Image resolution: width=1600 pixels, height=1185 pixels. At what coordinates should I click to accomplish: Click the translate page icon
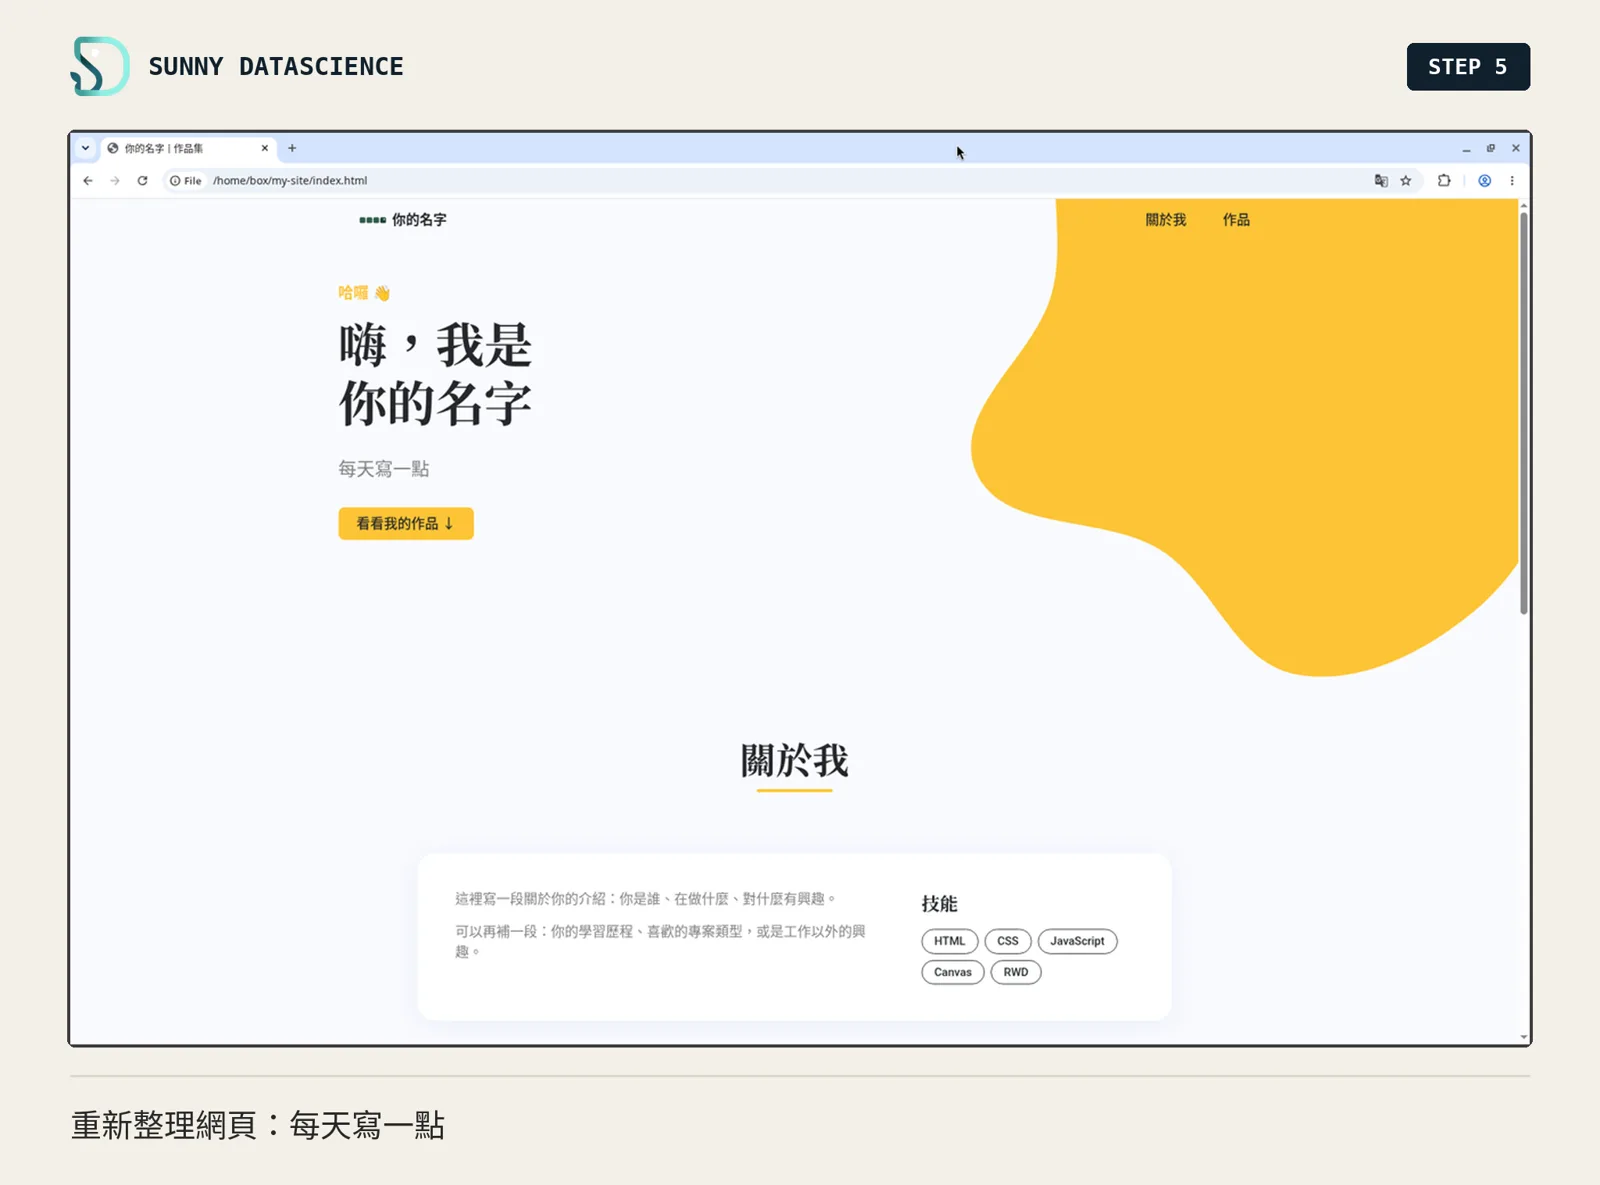click(1381, 181)
